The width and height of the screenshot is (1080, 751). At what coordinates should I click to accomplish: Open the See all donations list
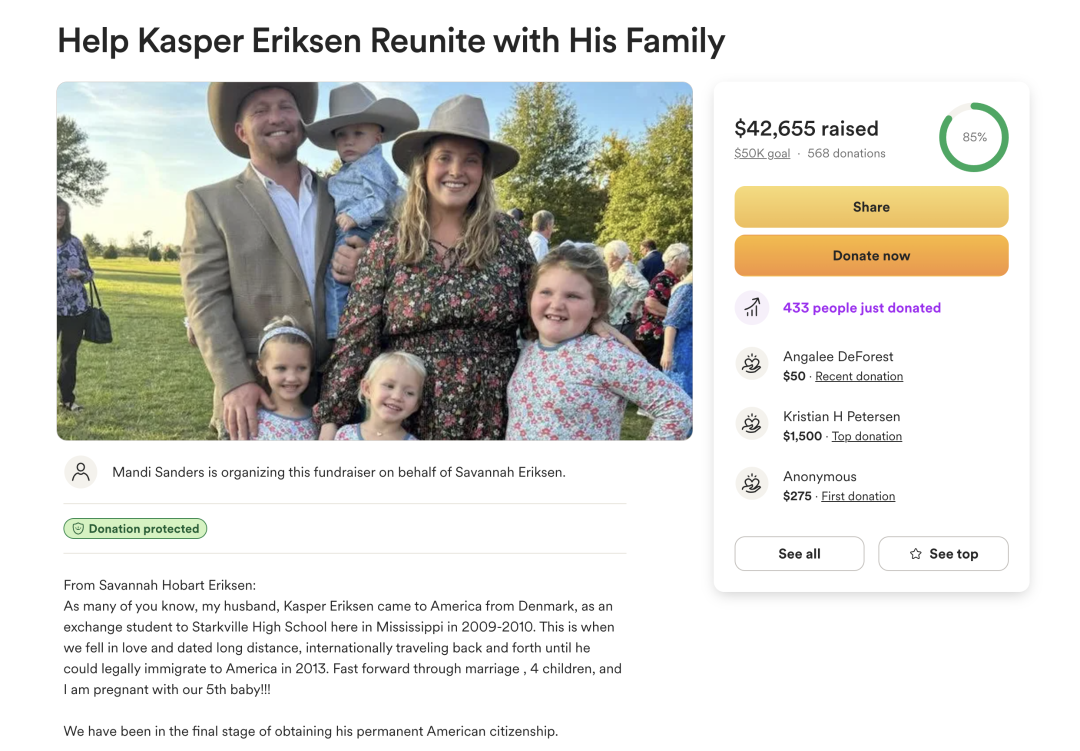(799, 554)
